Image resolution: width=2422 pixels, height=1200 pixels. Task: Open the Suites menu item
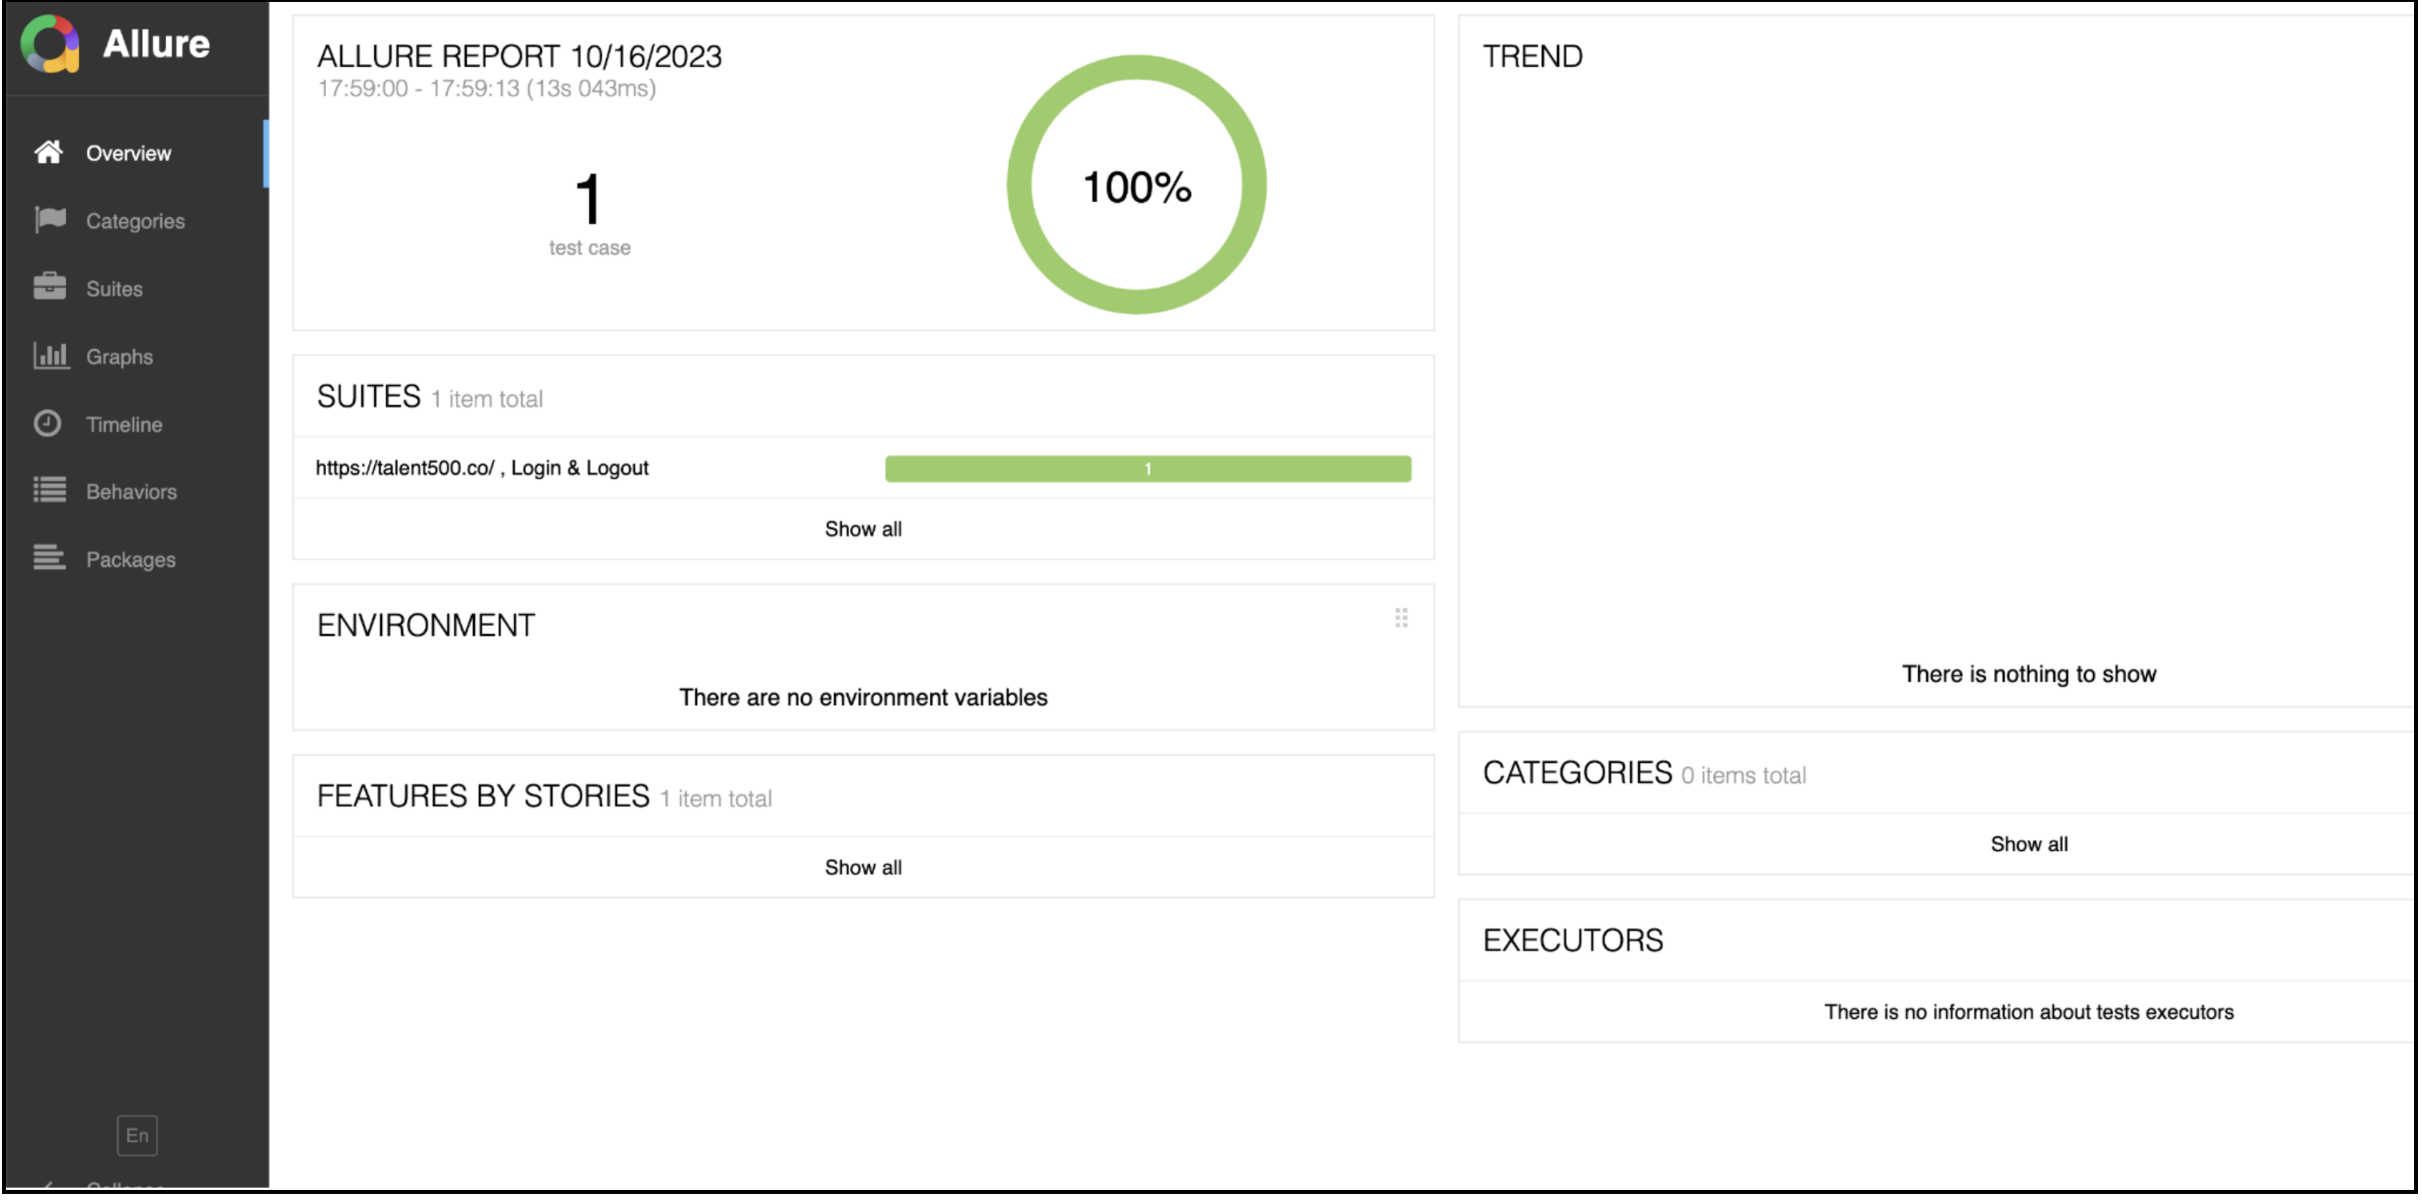click(114, 289)
